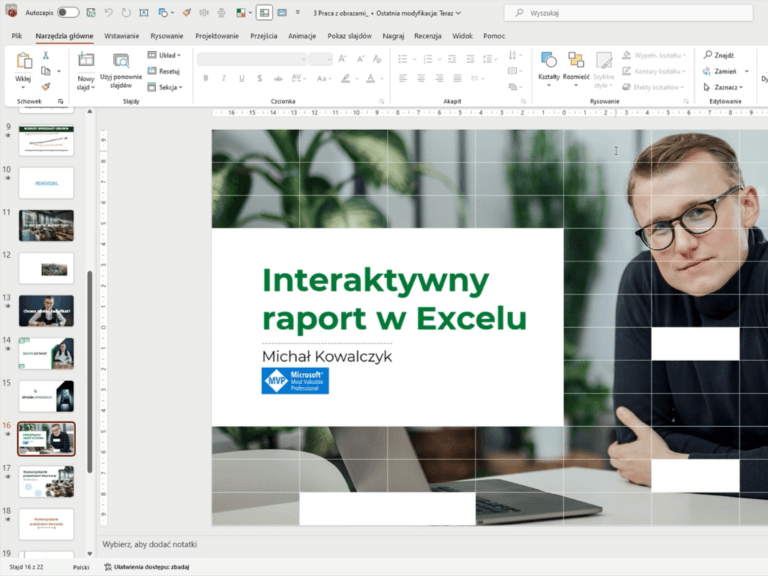Image resolution: width=768 pixels, height=576 pixels.
Task: Toggle Underline formatting
Action: click(x=241, y=78)
